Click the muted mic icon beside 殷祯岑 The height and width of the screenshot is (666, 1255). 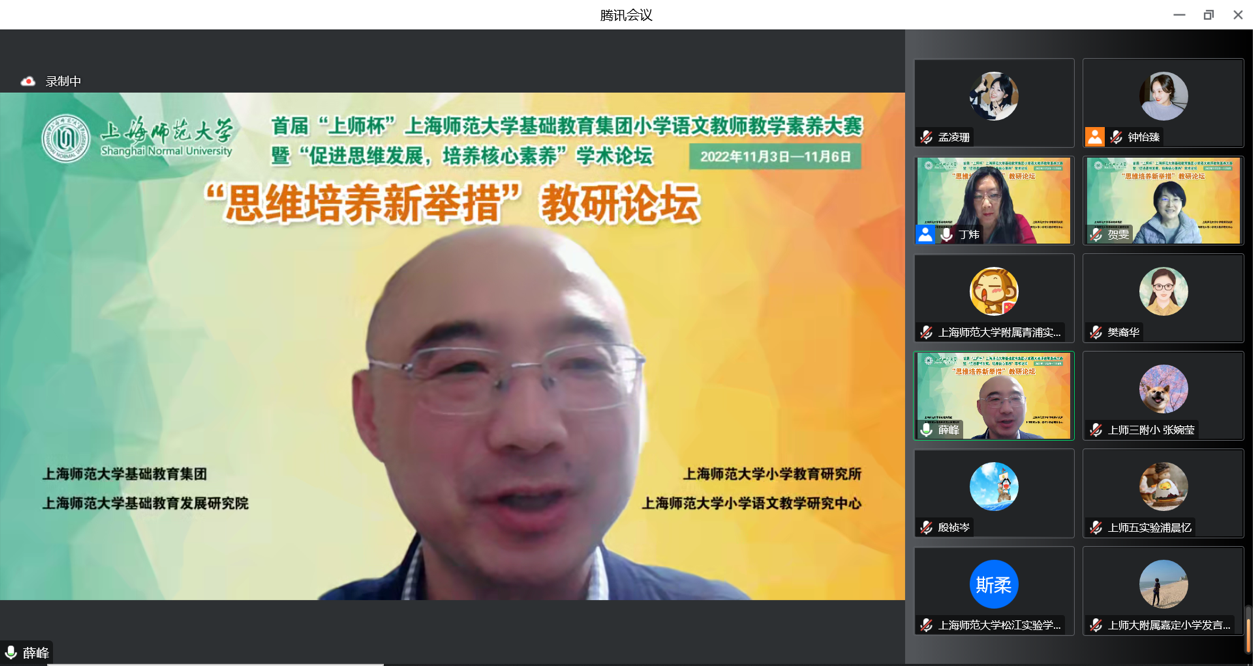pos(927,527)
